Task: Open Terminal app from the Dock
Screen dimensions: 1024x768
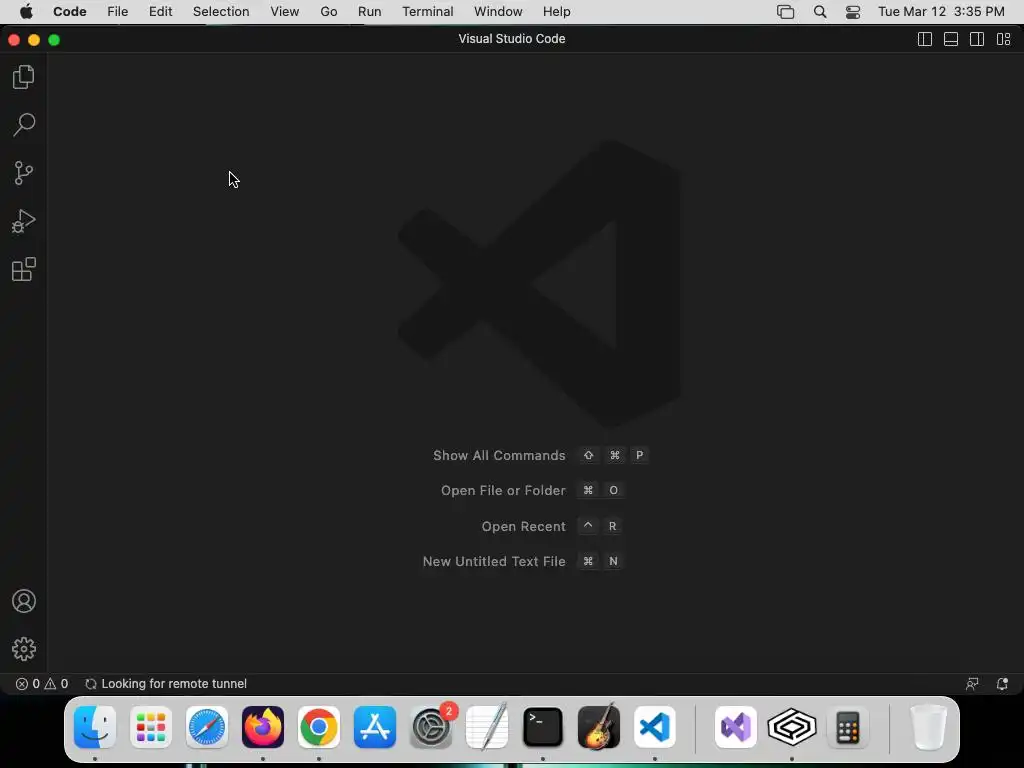Action: pyautogui.click(x=543, y=727)
